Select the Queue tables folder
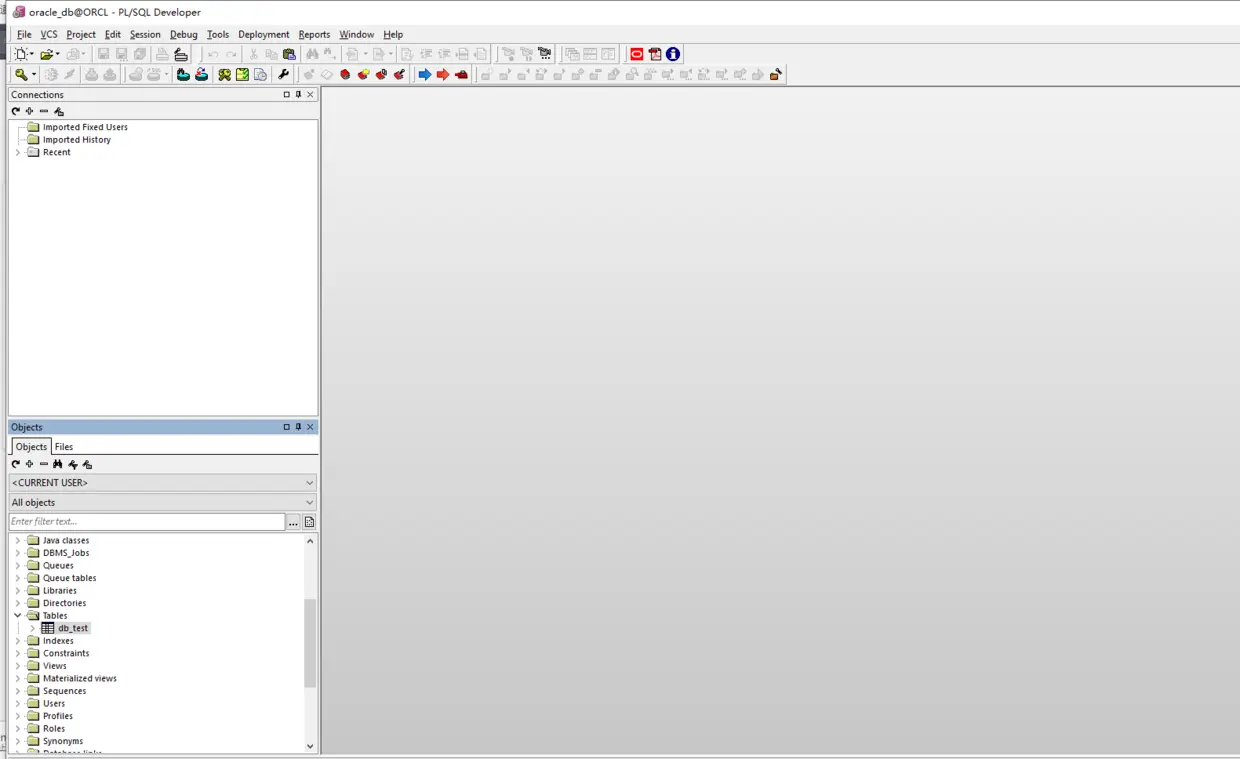Image resolution: width=1240 pixels, height=759 pixels. (x=70, y=578)
